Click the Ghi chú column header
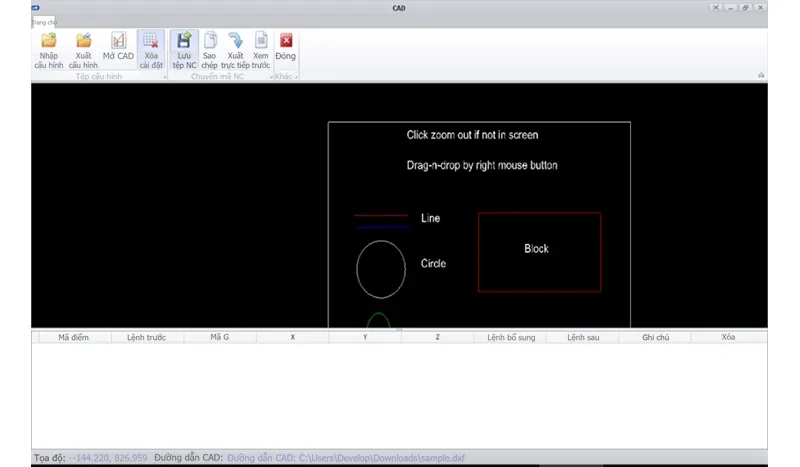This screenshot has width=800, height=467. click(x=656, y=337)
